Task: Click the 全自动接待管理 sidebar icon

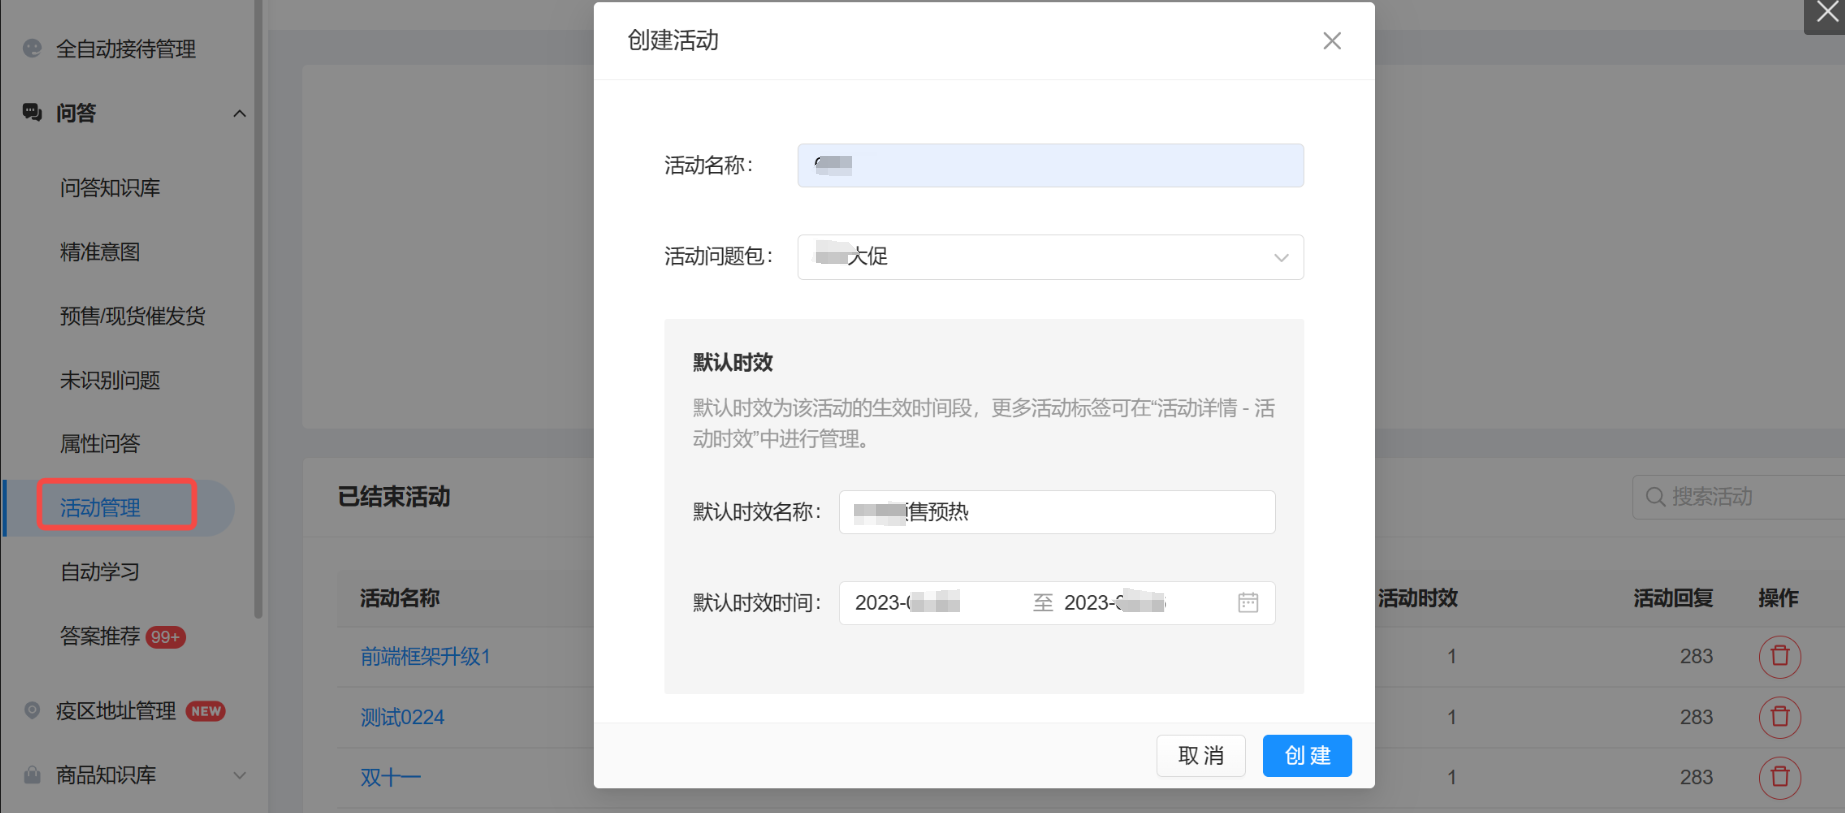Action: (32, 48)
